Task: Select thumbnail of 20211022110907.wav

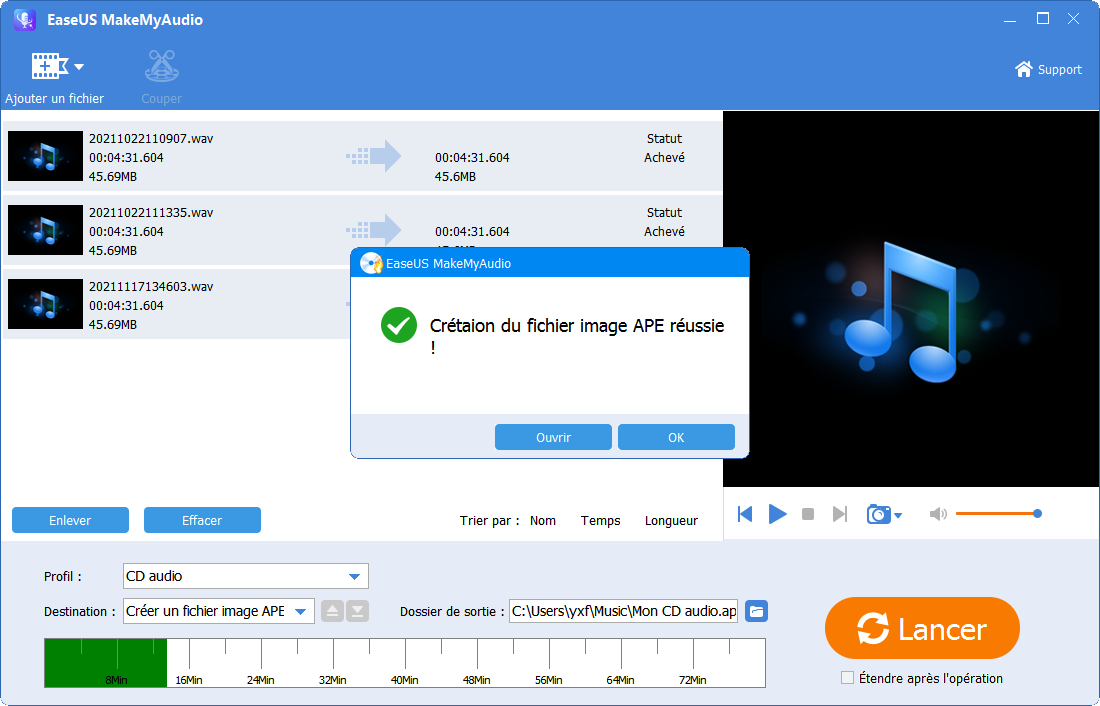Action: tap(46, 156)
